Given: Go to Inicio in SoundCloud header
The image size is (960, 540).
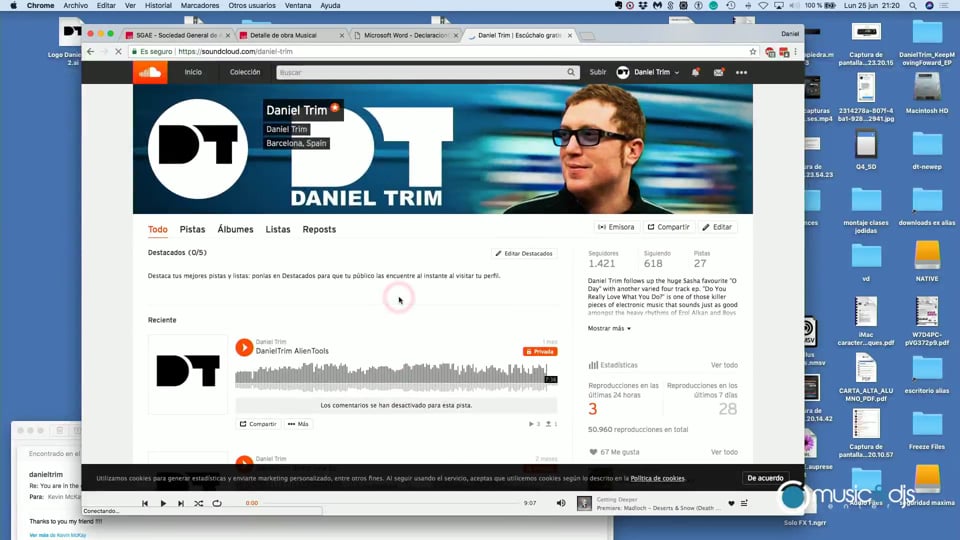Looking at the screenshot, I should point(193,72).
